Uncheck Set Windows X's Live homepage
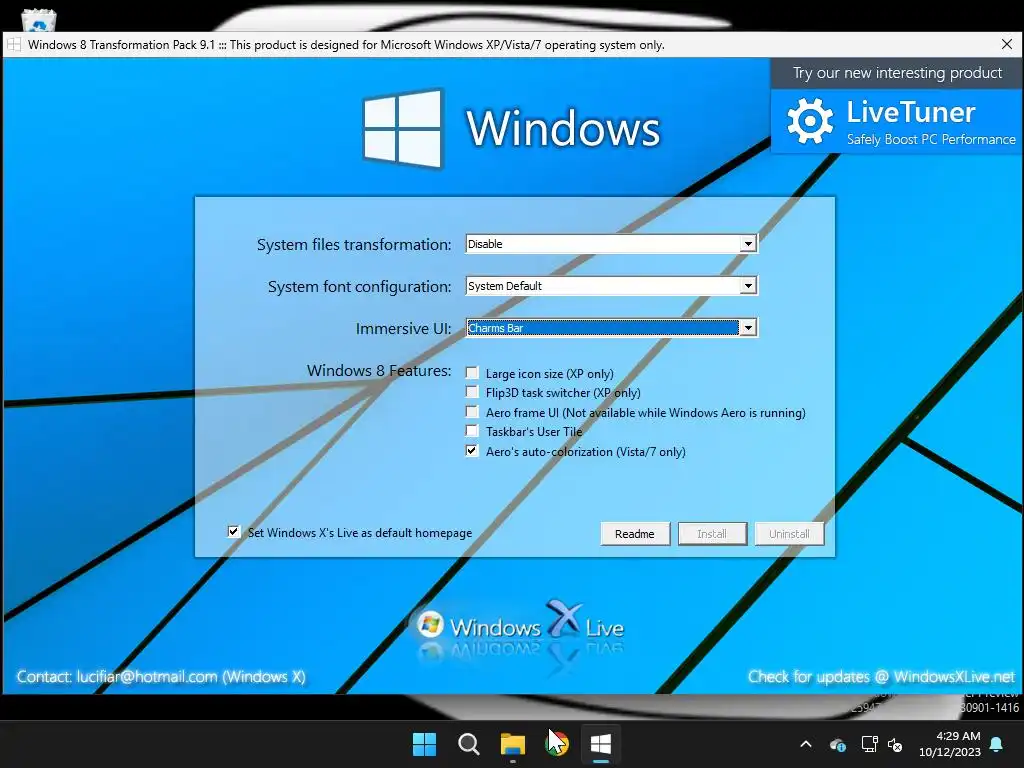1024x768 pixels. point(234,532)
